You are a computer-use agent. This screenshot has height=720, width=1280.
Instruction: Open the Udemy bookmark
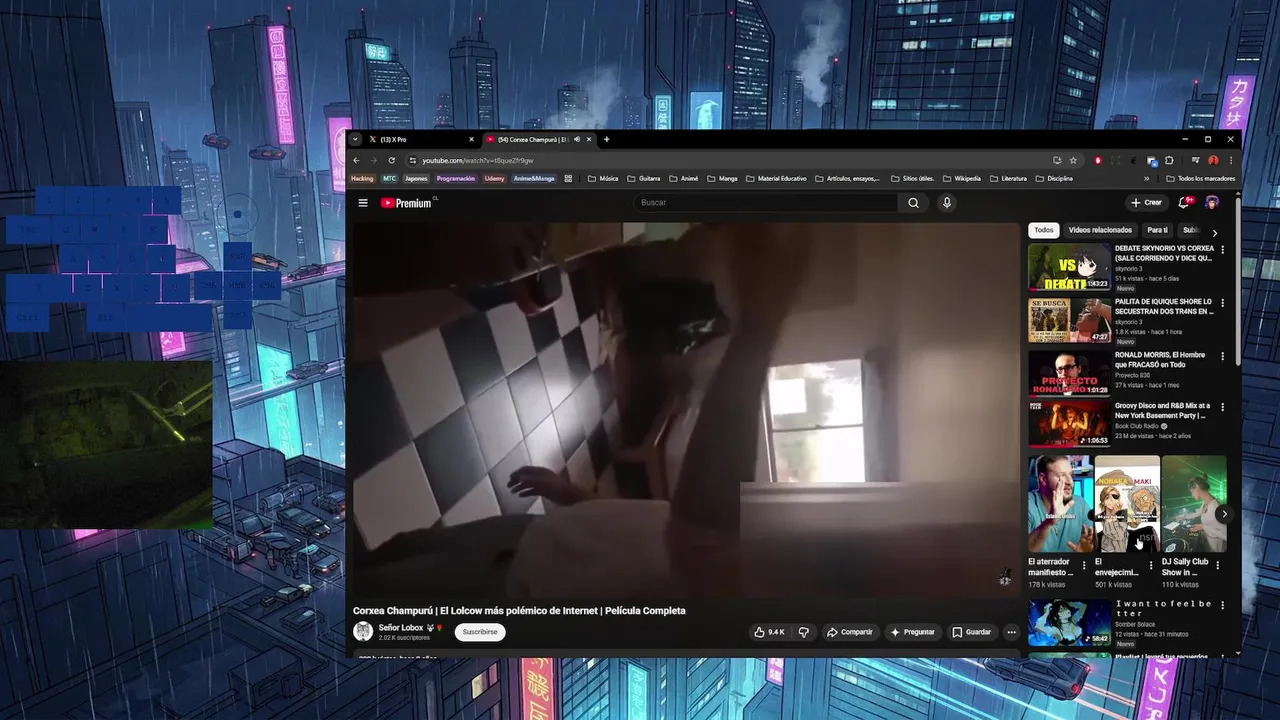pos(494,179)
